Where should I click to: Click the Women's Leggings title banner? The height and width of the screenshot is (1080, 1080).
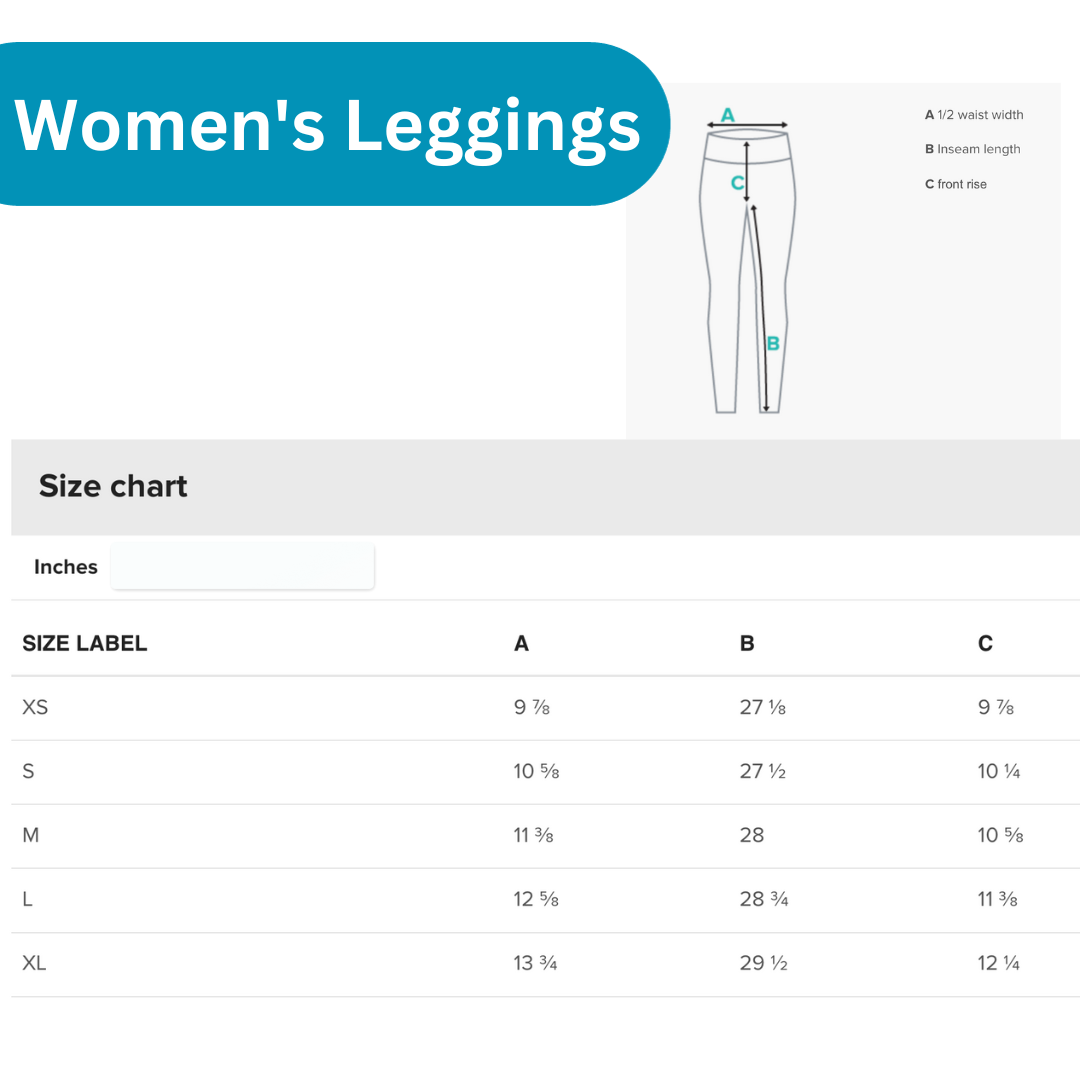[327, 124]
